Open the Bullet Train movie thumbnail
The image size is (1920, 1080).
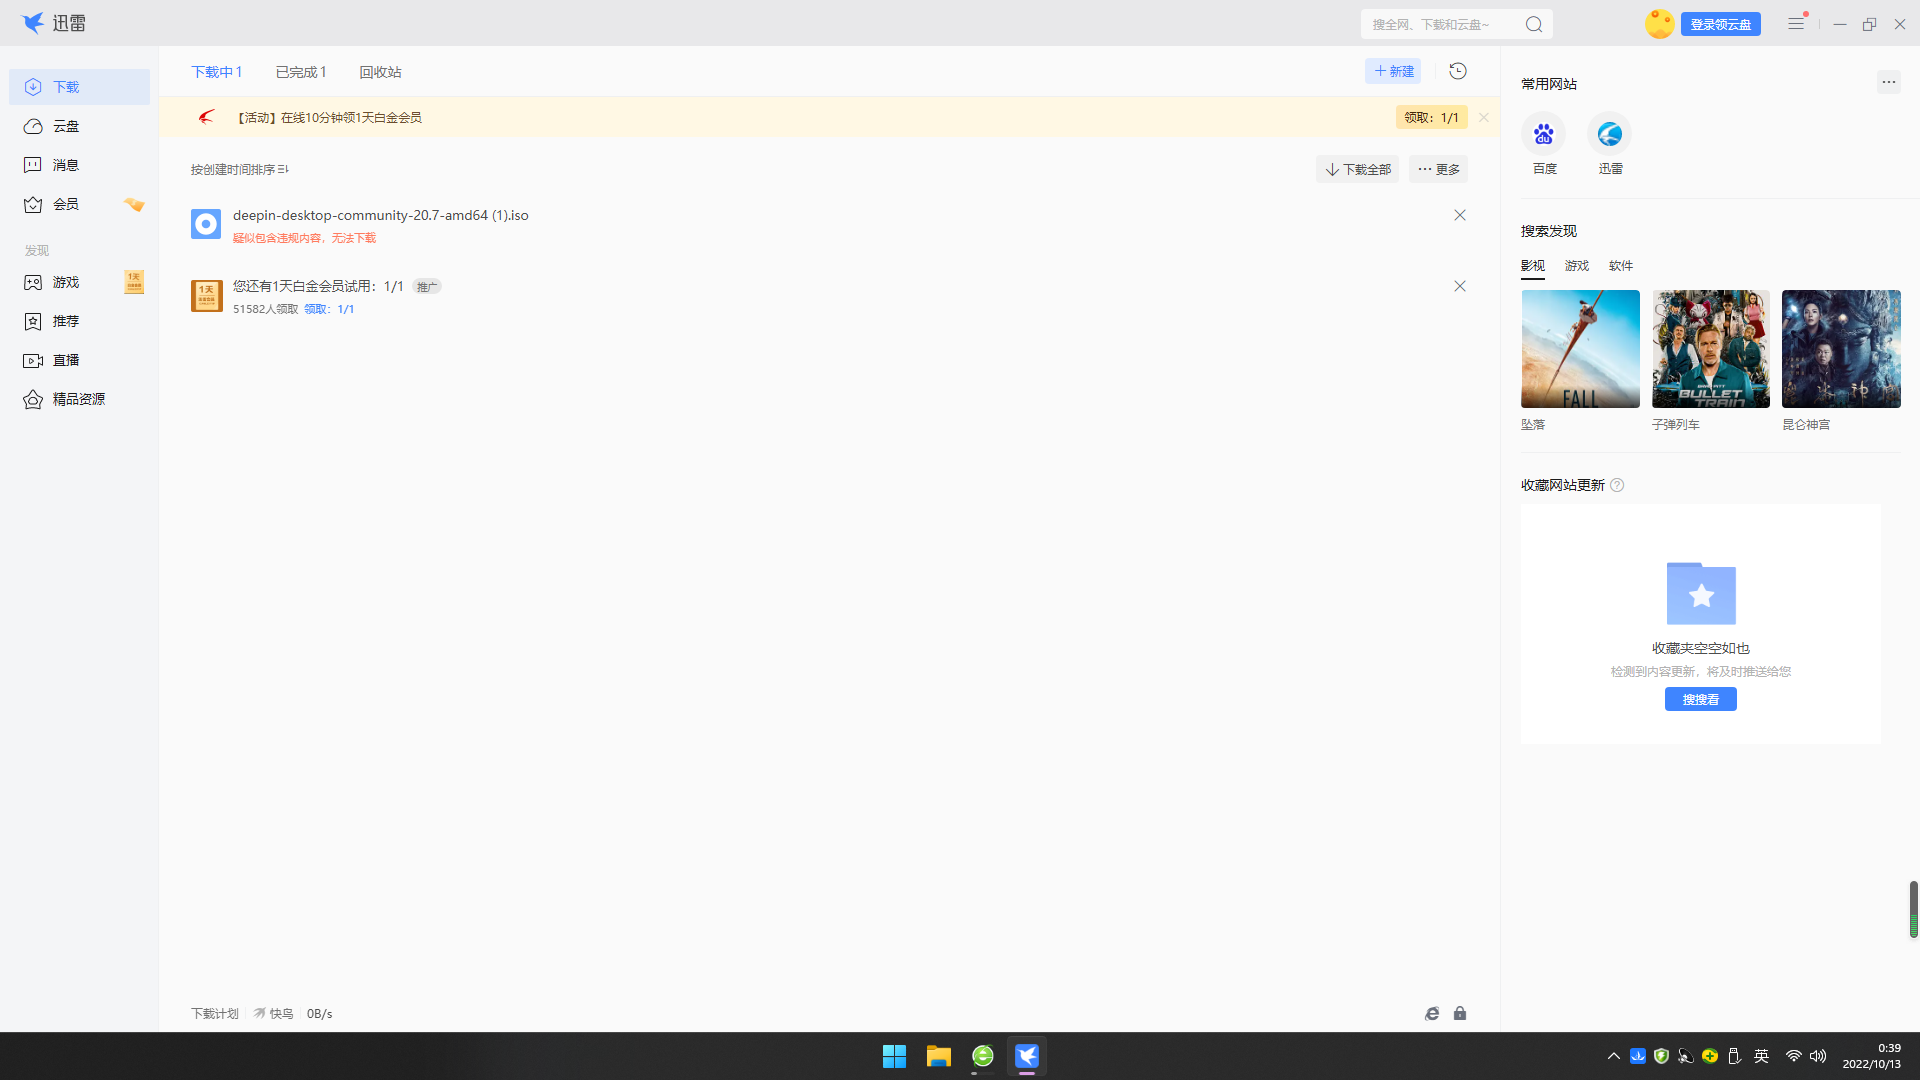click(x=1710, y=349)
